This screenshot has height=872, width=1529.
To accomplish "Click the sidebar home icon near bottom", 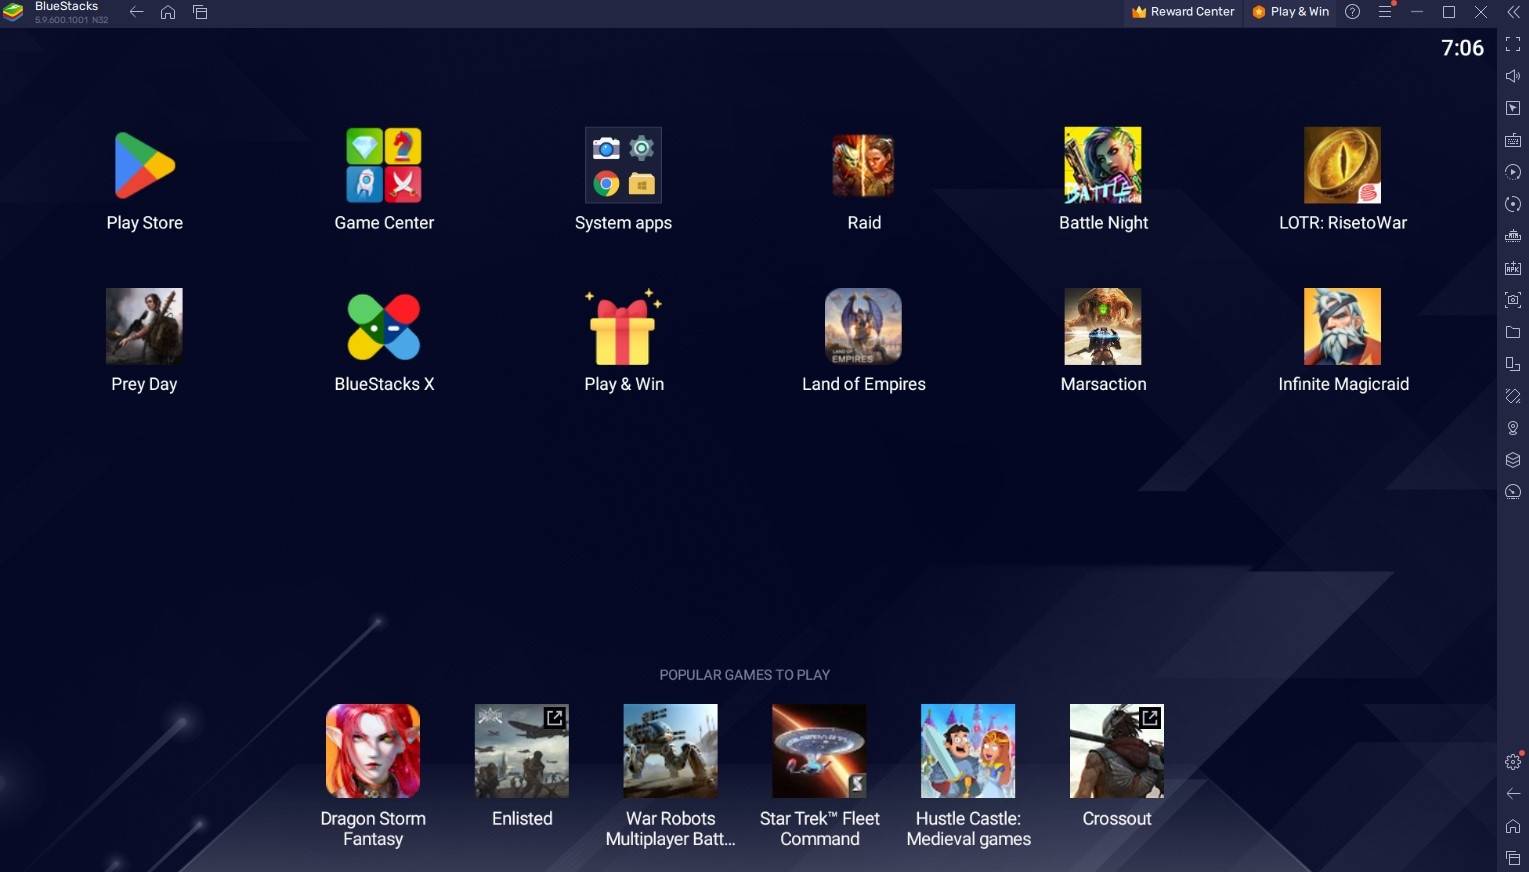I will pyautogui.click(x=1513, y=826).
